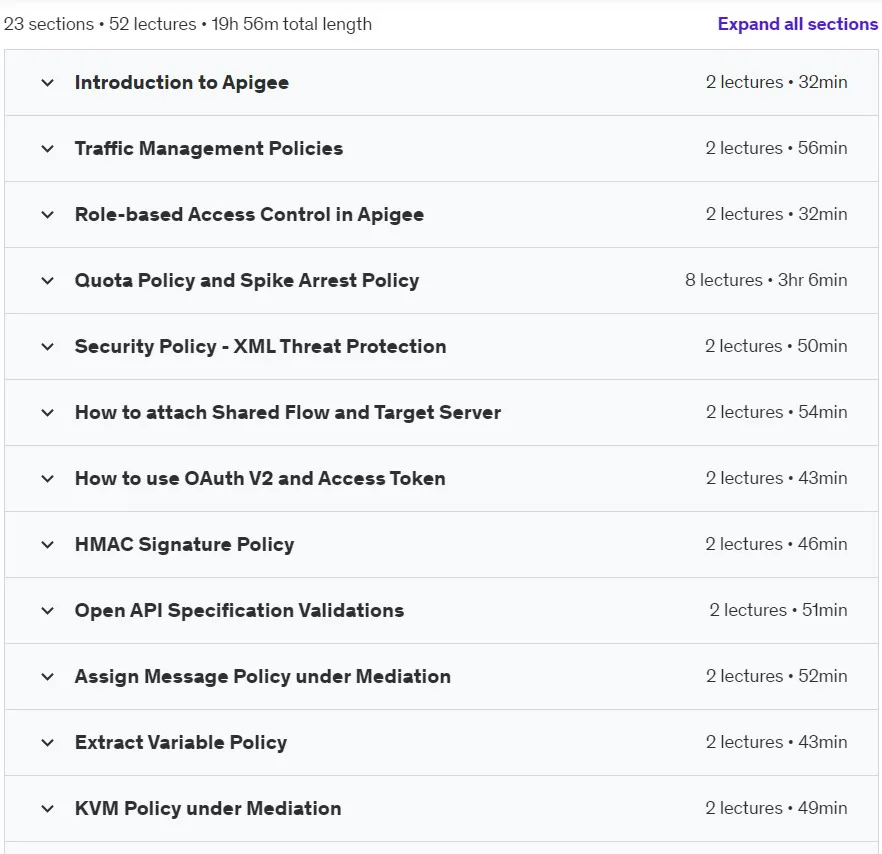Expand chevron beside KVM Policy under Mediation
Image resolution: width=882 pixels, height=854 pixels.
48,808
